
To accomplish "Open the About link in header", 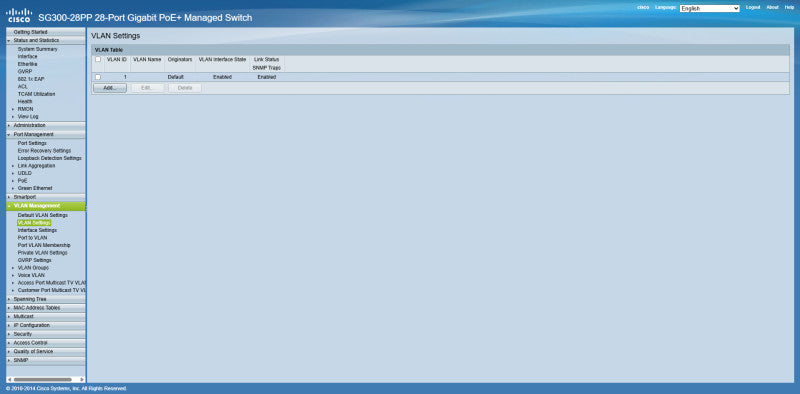I will pyautogui.click(x=772, y=8).
